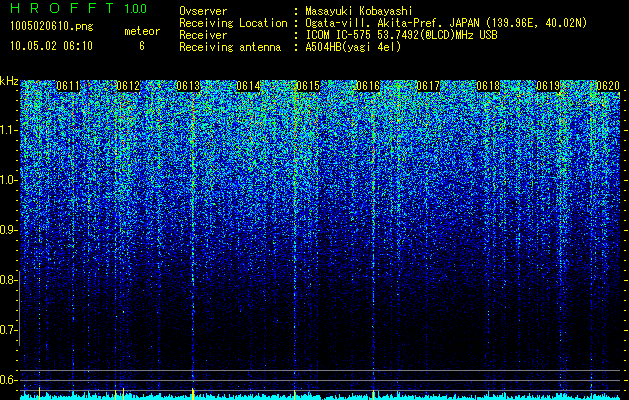Click the 0619 time marker
Image resolution: width=629 pixels, height=400 pixels.
point(548,86)
